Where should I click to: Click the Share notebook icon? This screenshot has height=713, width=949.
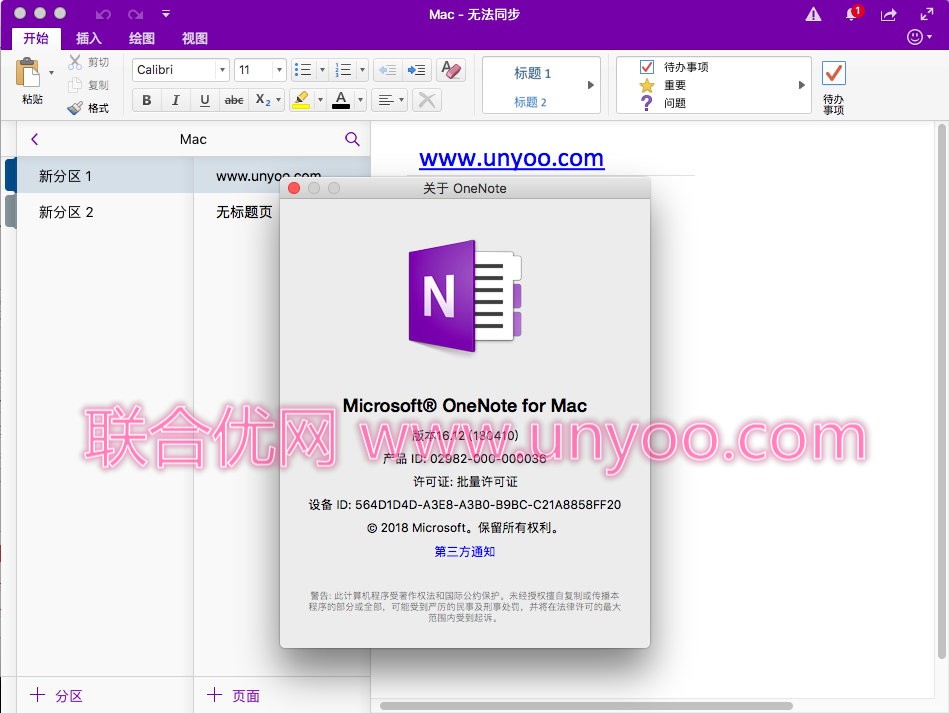click(888, 15)
